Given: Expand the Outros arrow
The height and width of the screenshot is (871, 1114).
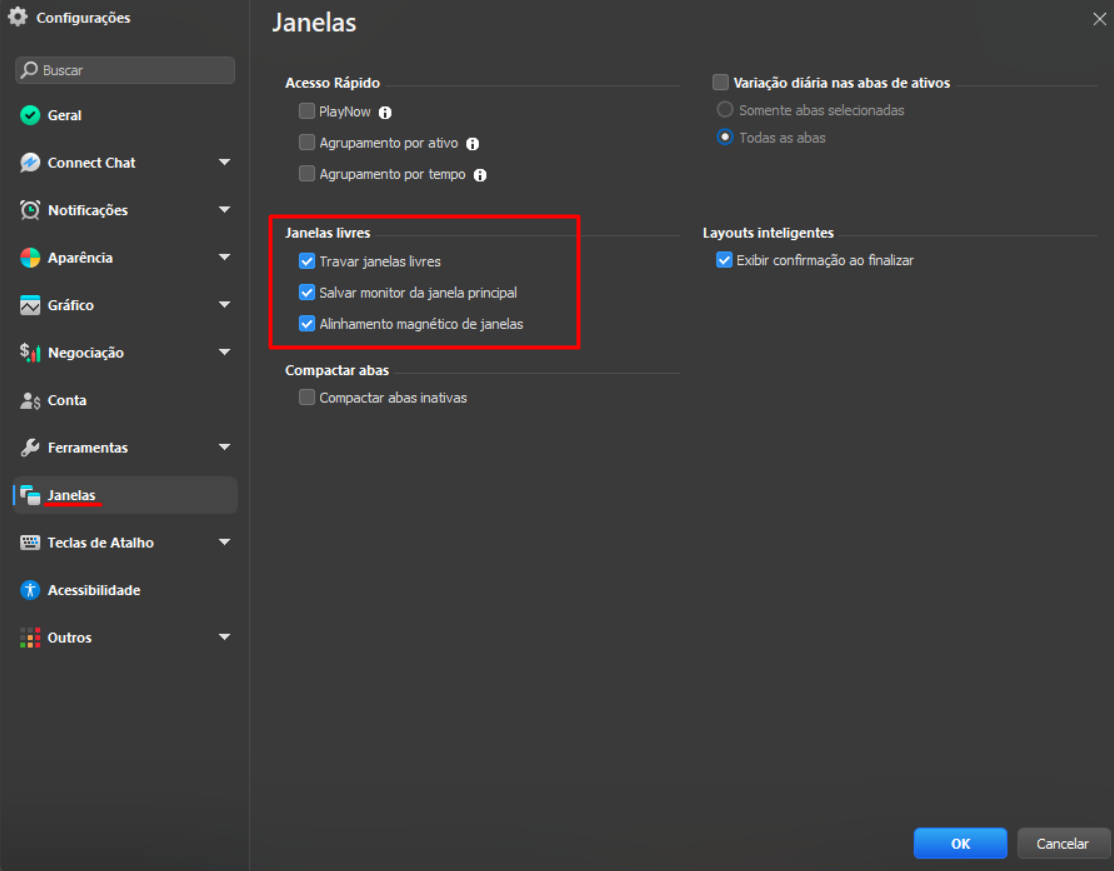Looking at the screenshot, I should click(225, 637).
